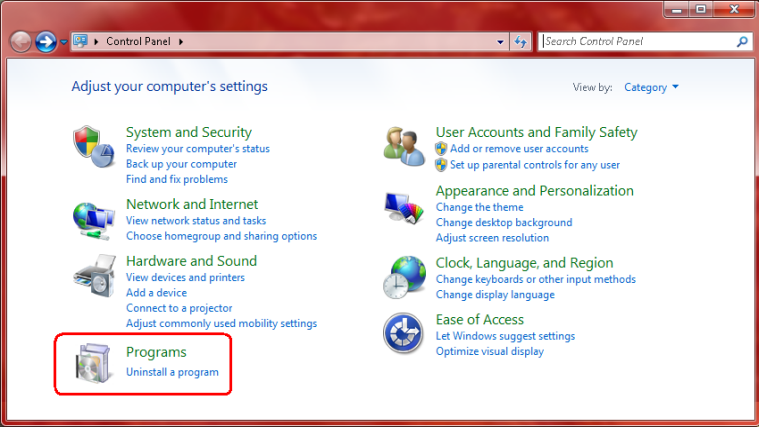The image size is (759, 427).
Task: Focus the Search Control Panel field
Action: [645, 42]
